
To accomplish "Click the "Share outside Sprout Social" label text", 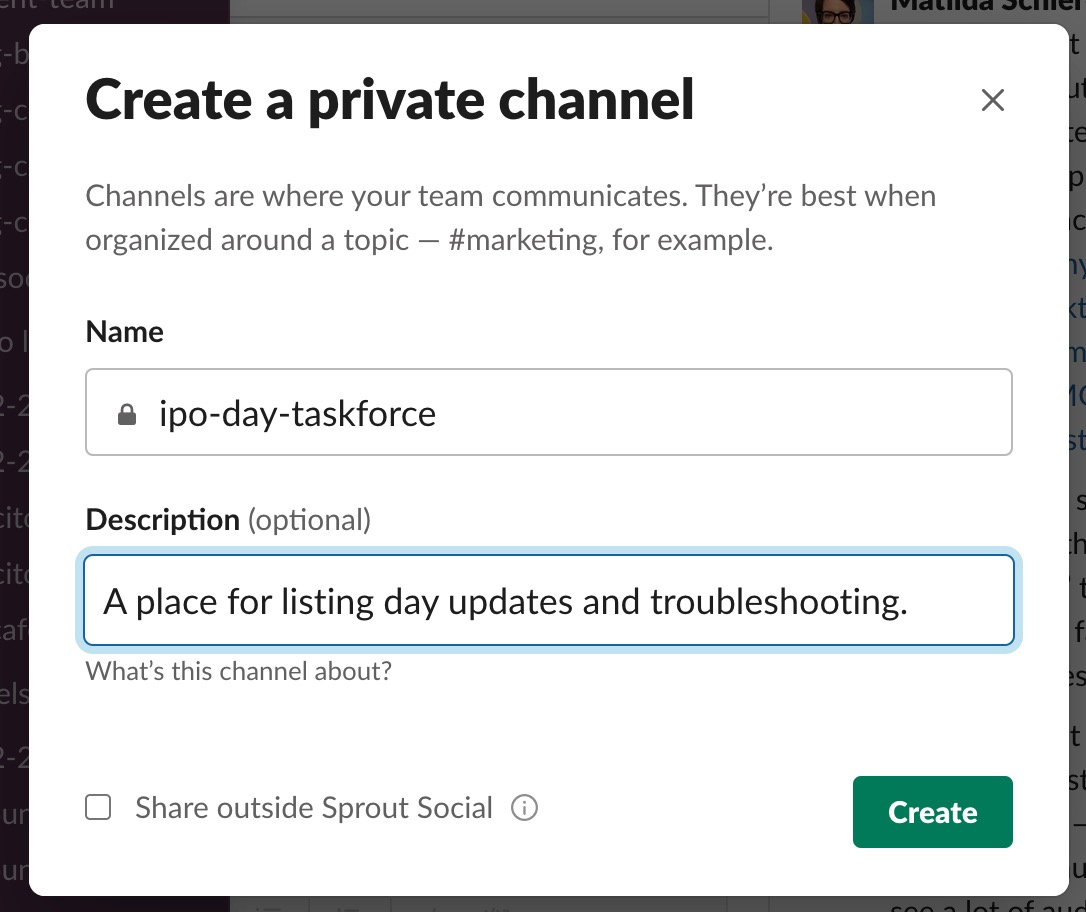I will (x=314, y=808).
